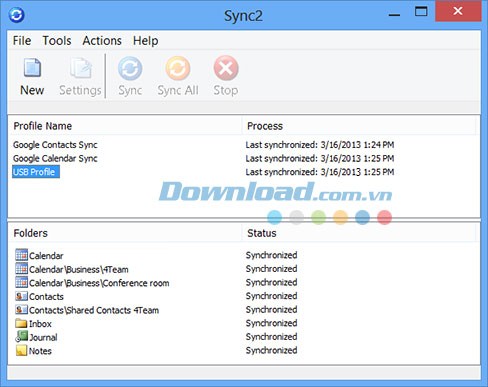
Task: Select the Calendar\Business\4Team folder name
Action: coord(79,269)
